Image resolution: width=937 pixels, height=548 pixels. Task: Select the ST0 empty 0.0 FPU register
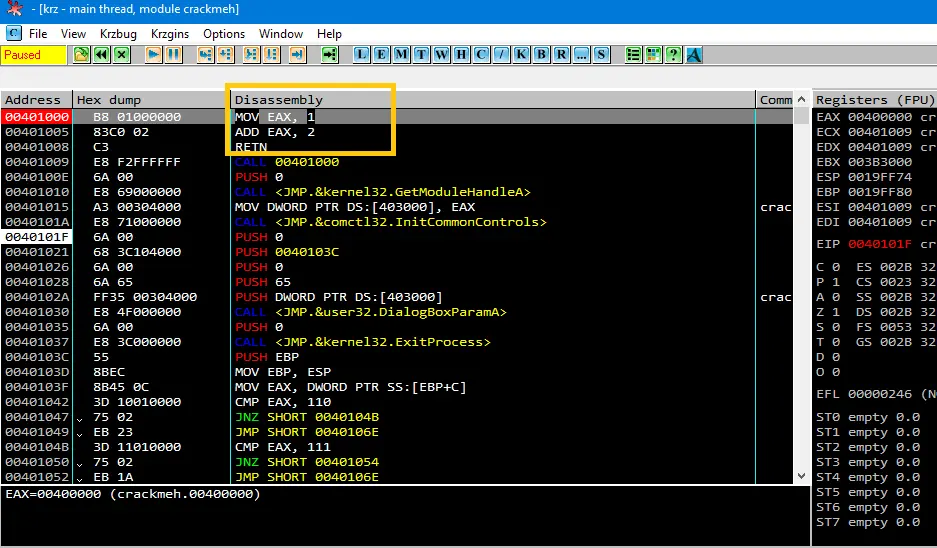(x=868, y=417)
